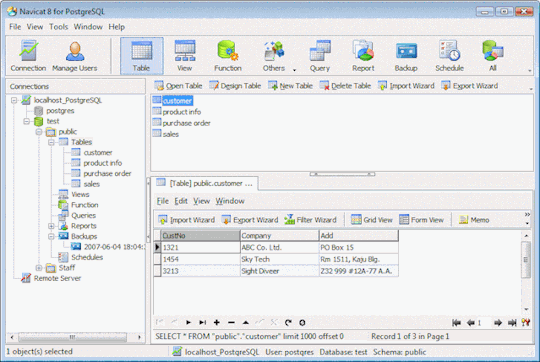Select the Backup toolbar icon

[x=406, y=56]
